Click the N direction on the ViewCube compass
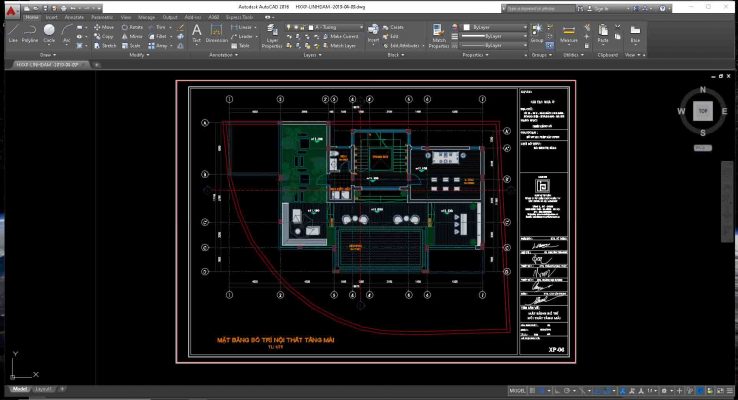Viewport: 738px width, 400px height. [703, 89]
